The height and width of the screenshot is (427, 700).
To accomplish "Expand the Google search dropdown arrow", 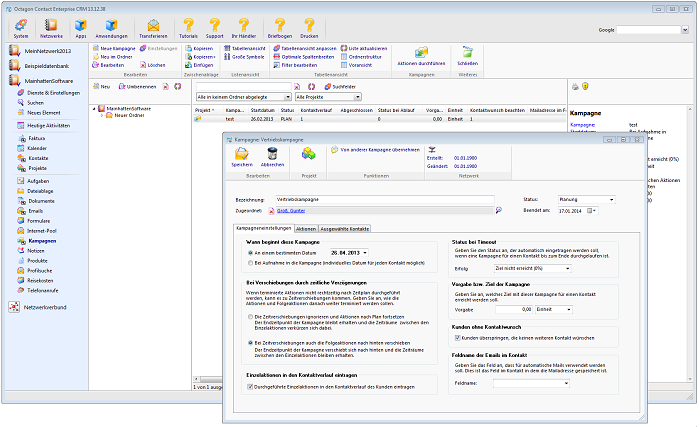I will [x=685, y=30].
